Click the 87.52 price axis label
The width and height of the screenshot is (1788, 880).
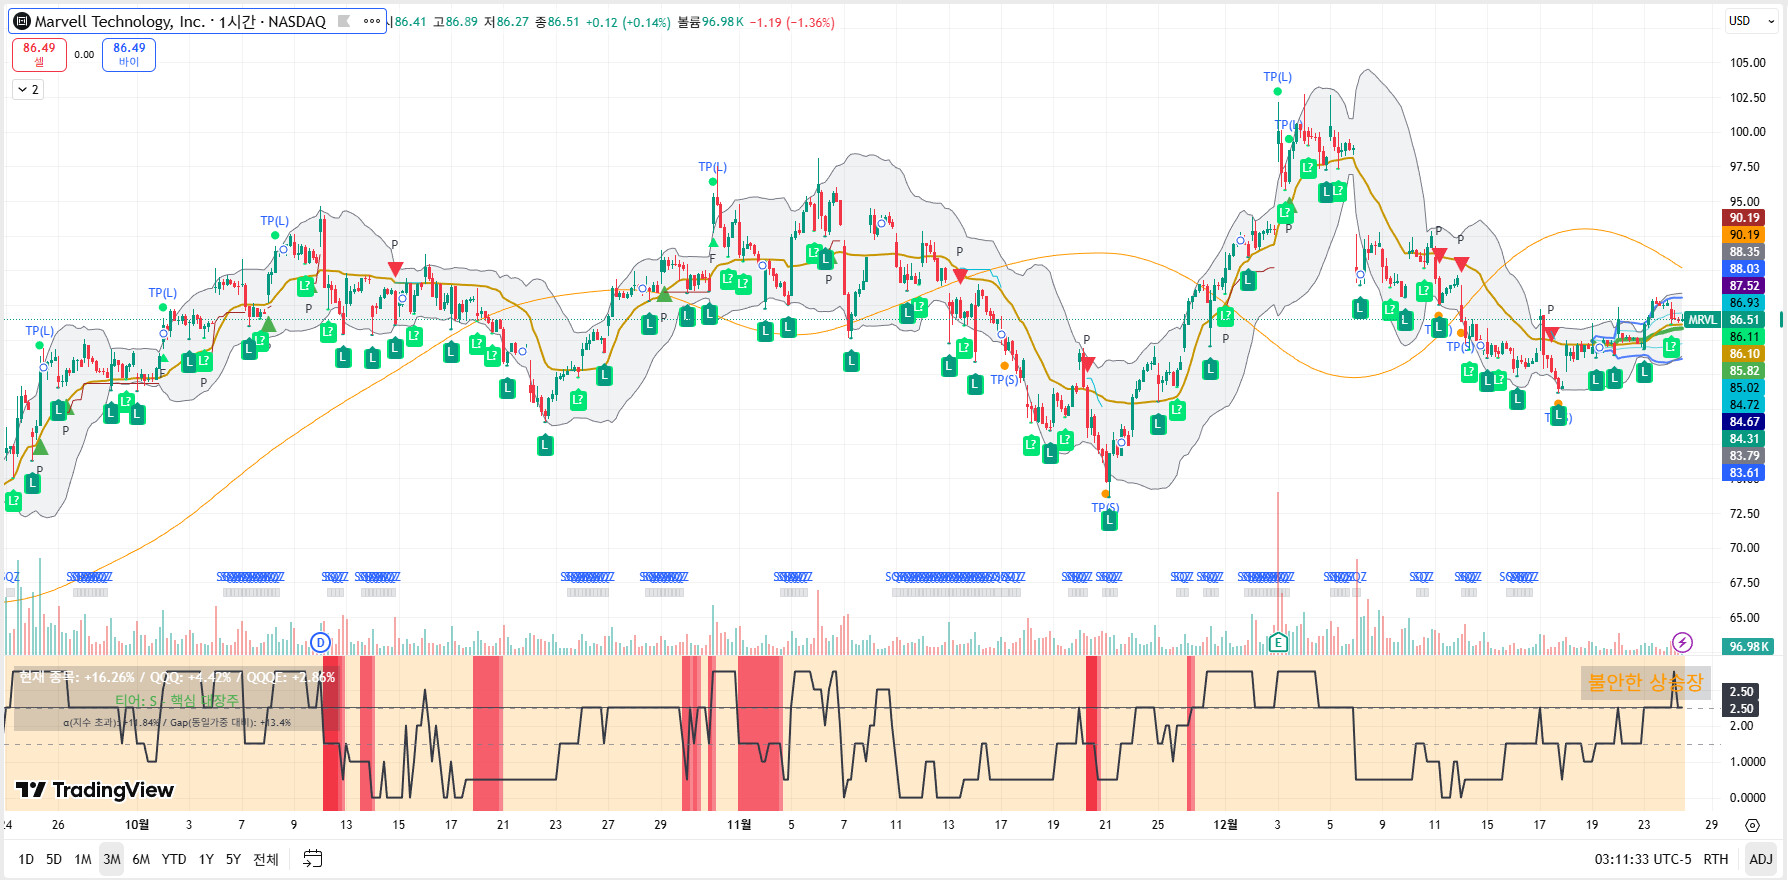pyautogui.click(x=1743, y=286)
